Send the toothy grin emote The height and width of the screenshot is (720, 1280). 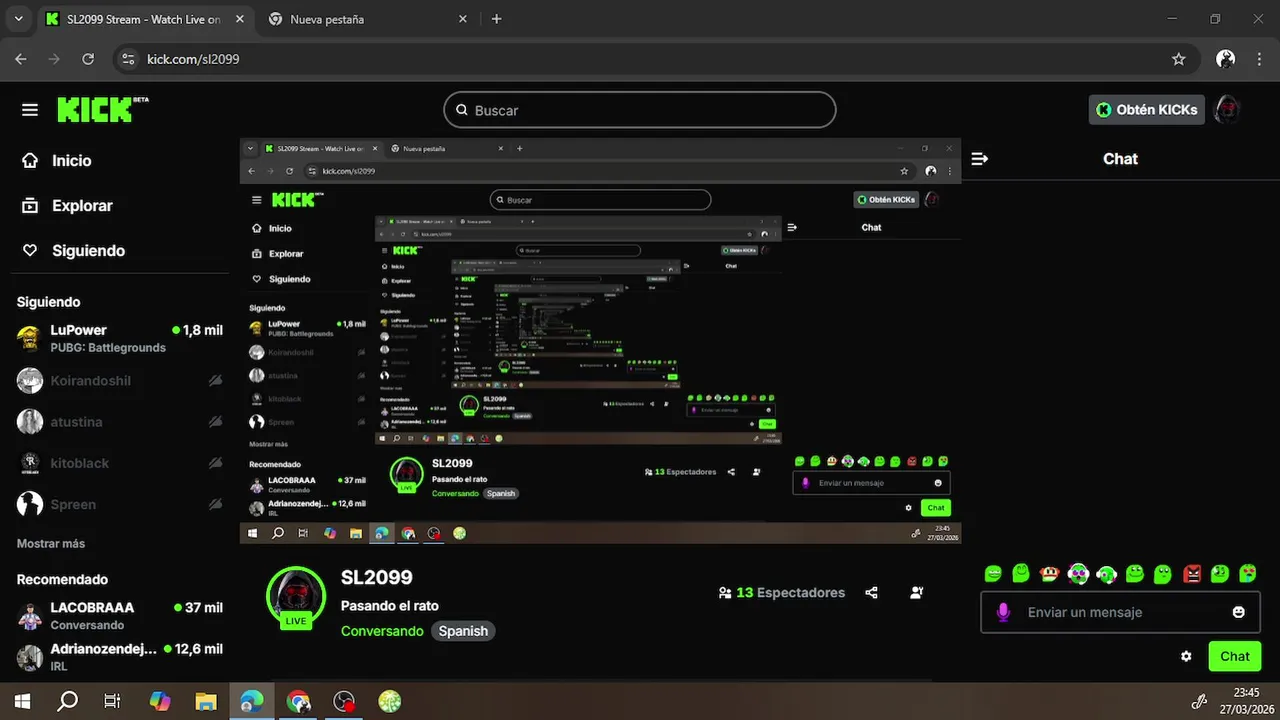point(993,574)
